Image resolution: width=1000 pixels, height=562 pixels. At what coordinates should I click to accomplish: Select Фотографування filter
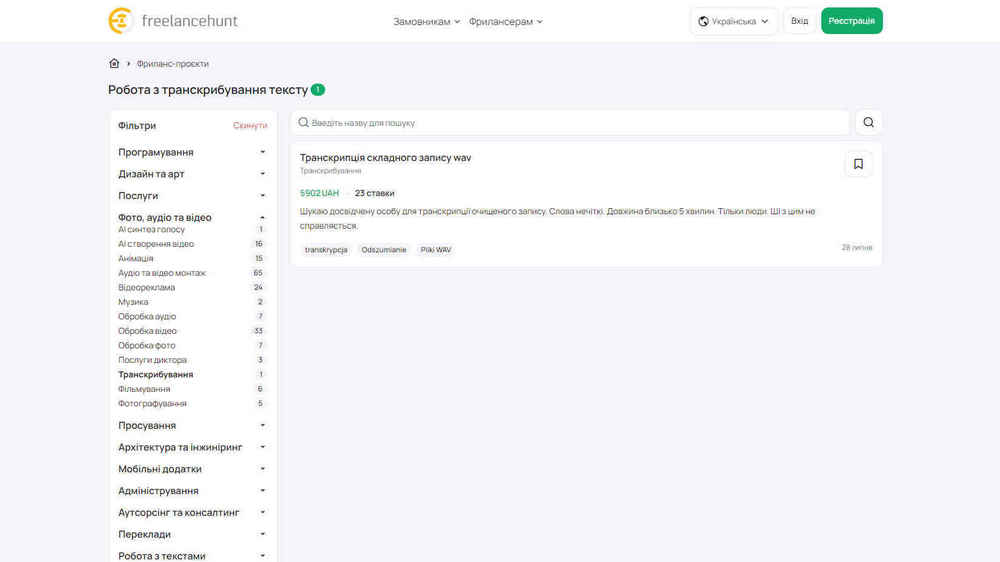coord(152,404)
